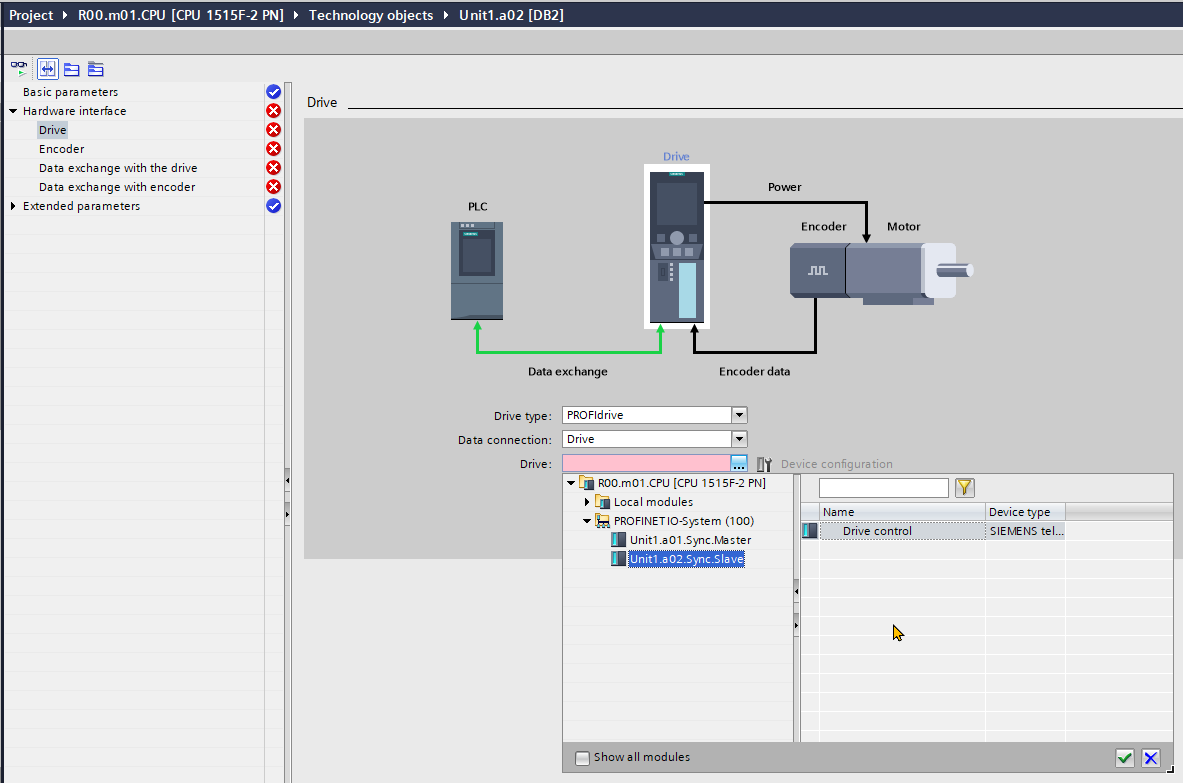
Task: Cancel selection with the blue X button
Action: point(1151,758)
